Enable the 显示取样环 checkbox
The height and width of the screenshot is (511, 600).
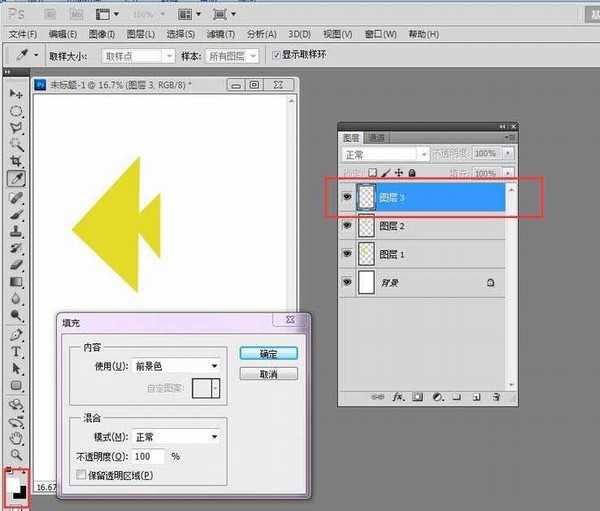(x=275, y=56)
